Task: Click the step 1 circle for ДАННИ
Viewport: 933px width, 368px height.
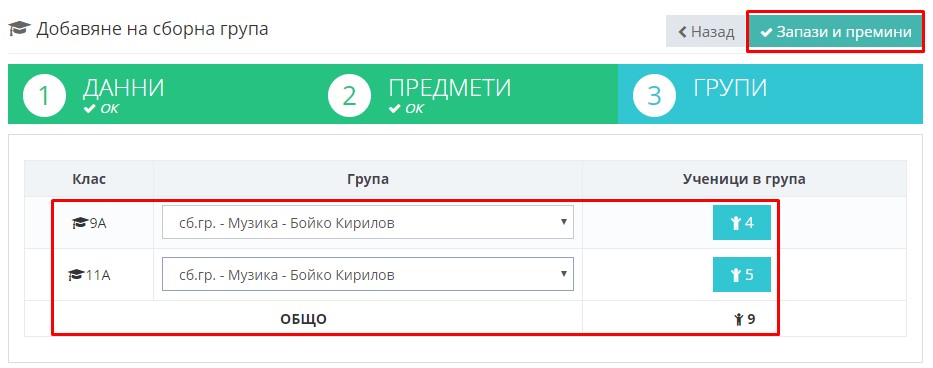Action: 44,95
